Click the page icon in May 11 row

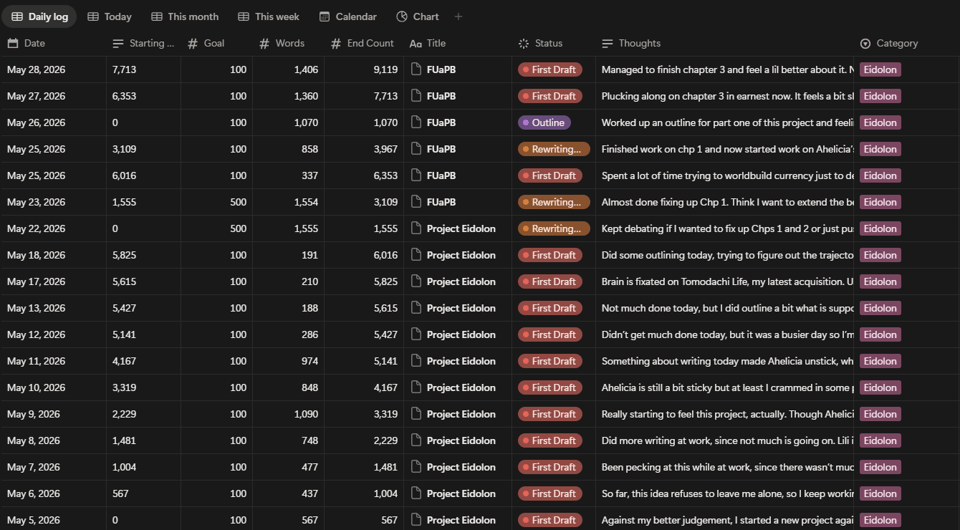coord(416,361)
